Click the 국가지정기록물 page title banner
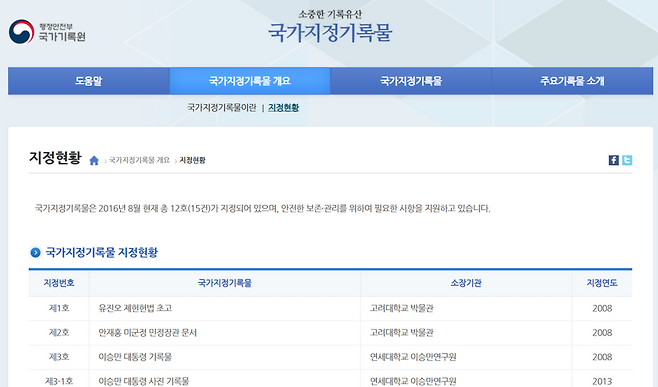Screen dimensions: 658x387 click(x=330, y=32)
